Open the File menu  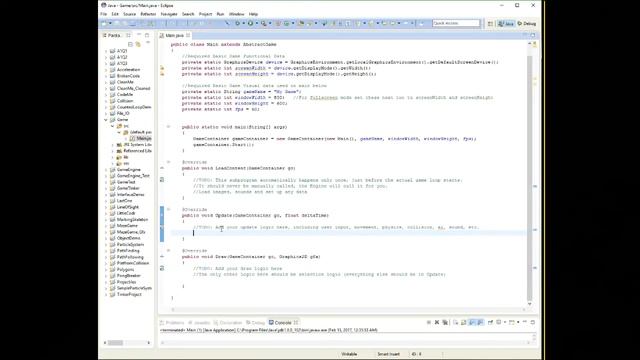pos(104,14)
